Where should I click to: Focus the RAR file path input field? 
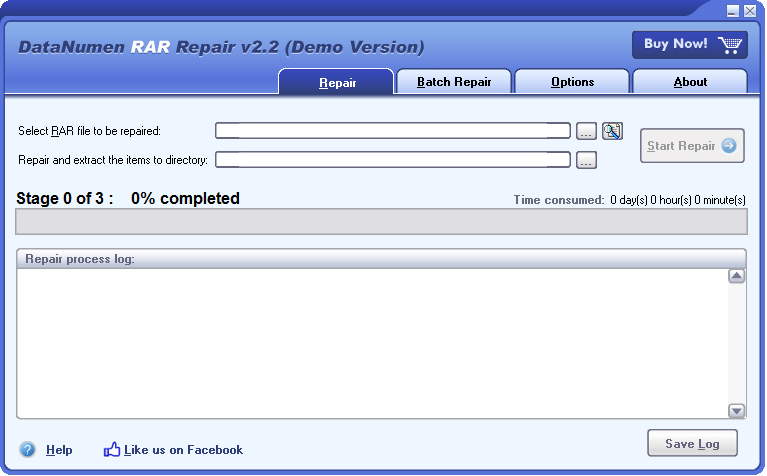[393, 131]
